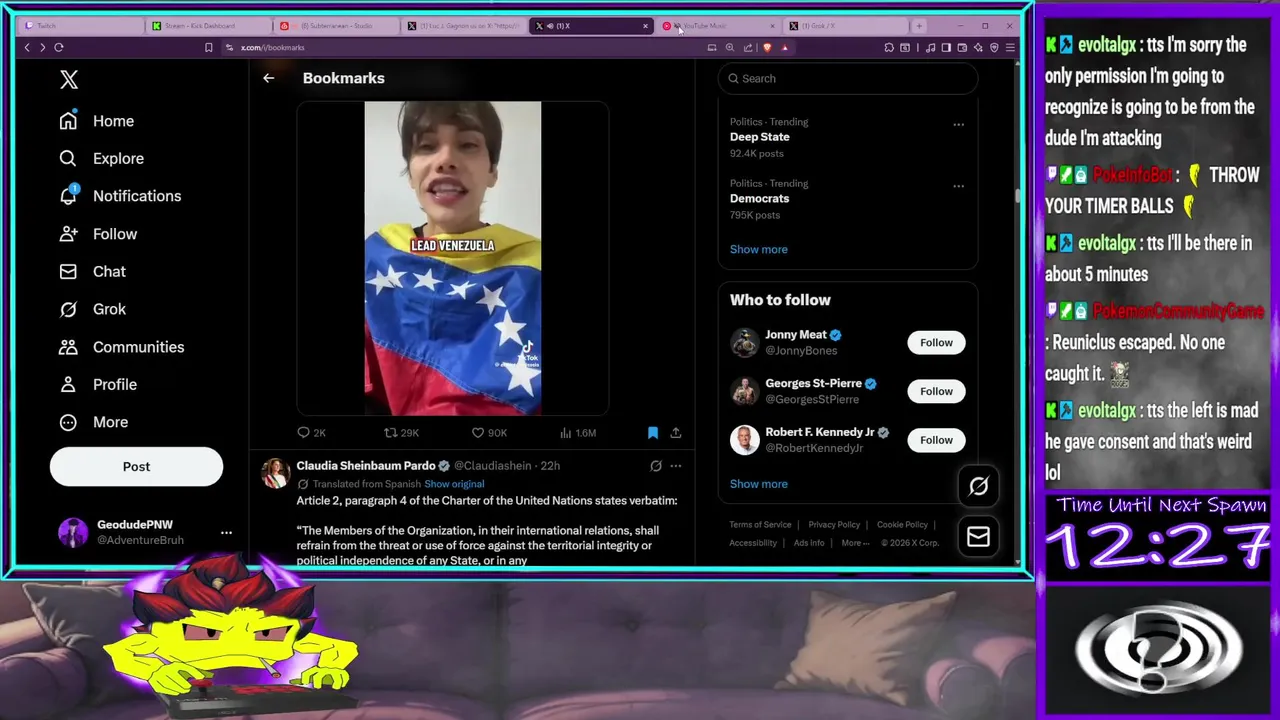This screenshot has width=1280, height=720.
Task: Open Grok actions on Claudia's post
Action: [x=655, y=466]
